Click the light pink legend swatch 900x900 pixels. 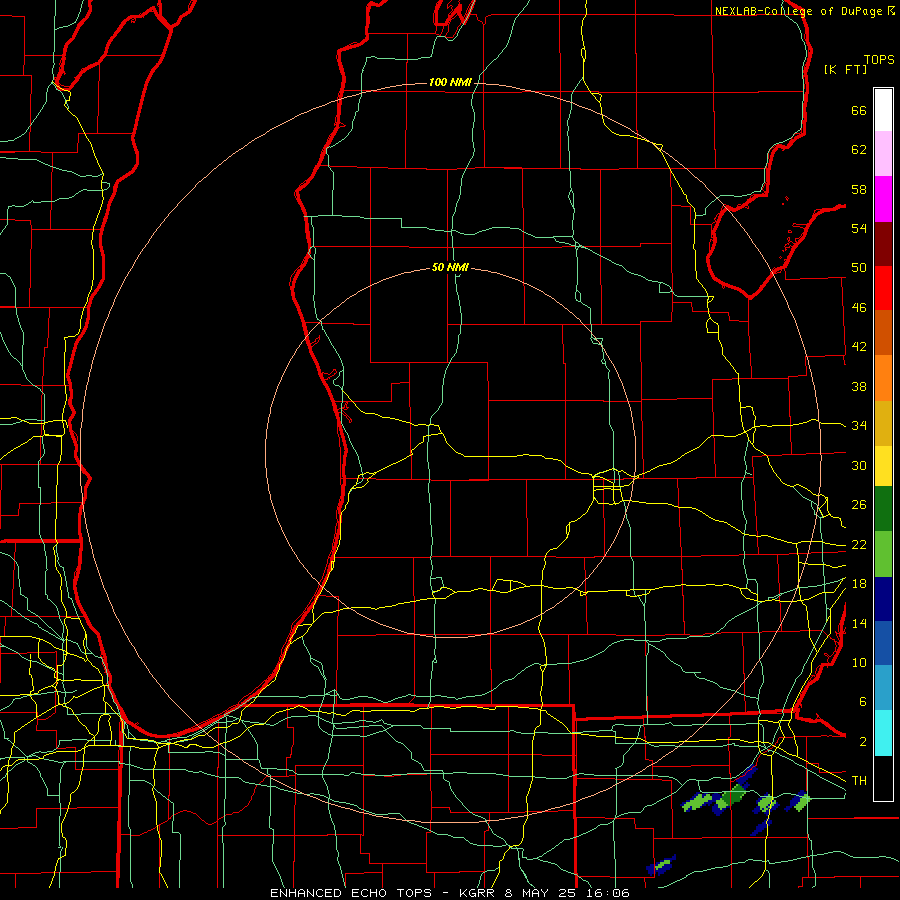(883, 153)
